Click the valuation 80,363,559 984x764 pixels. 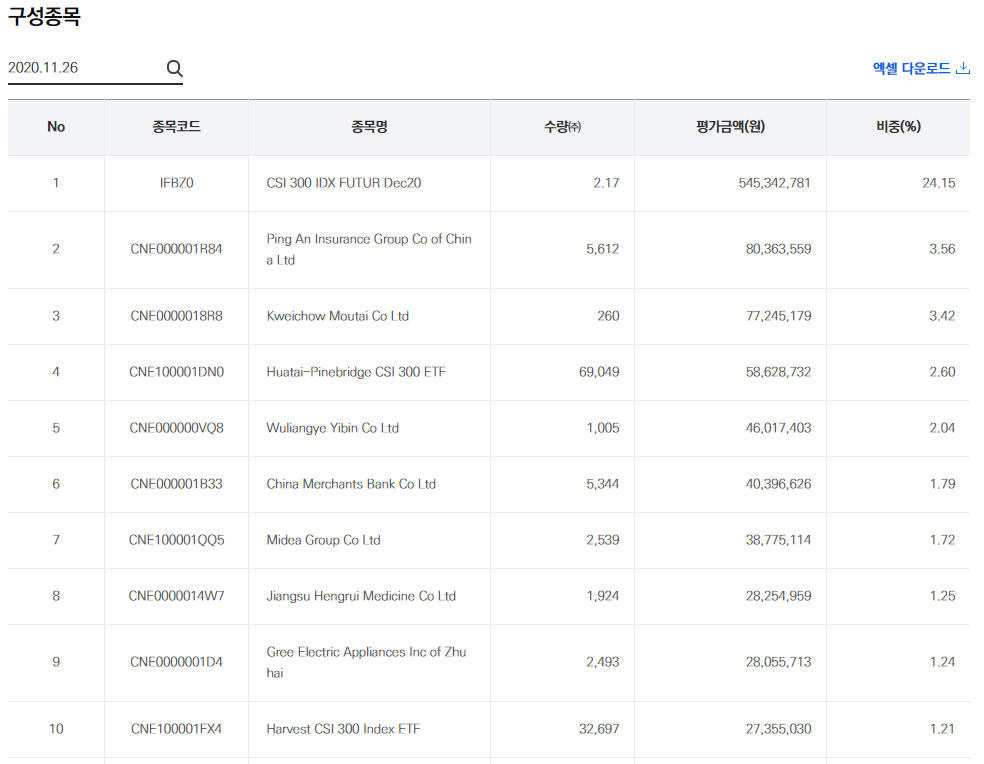(x=778, y=249)
